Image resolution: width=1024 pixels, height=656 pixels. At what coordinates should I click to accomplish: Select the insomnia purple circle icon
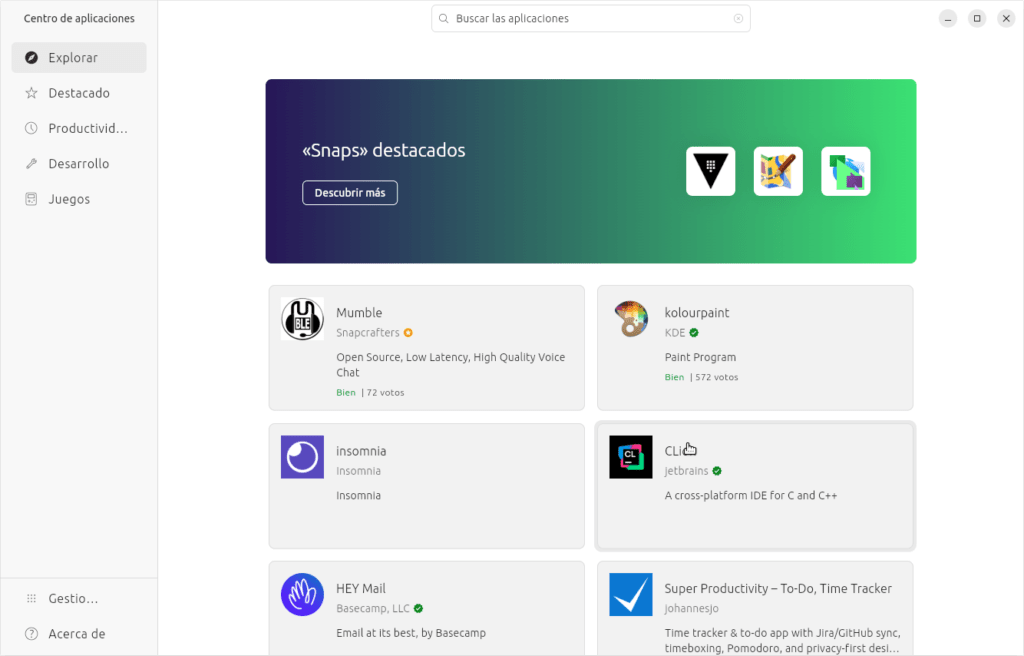[302, 457]
